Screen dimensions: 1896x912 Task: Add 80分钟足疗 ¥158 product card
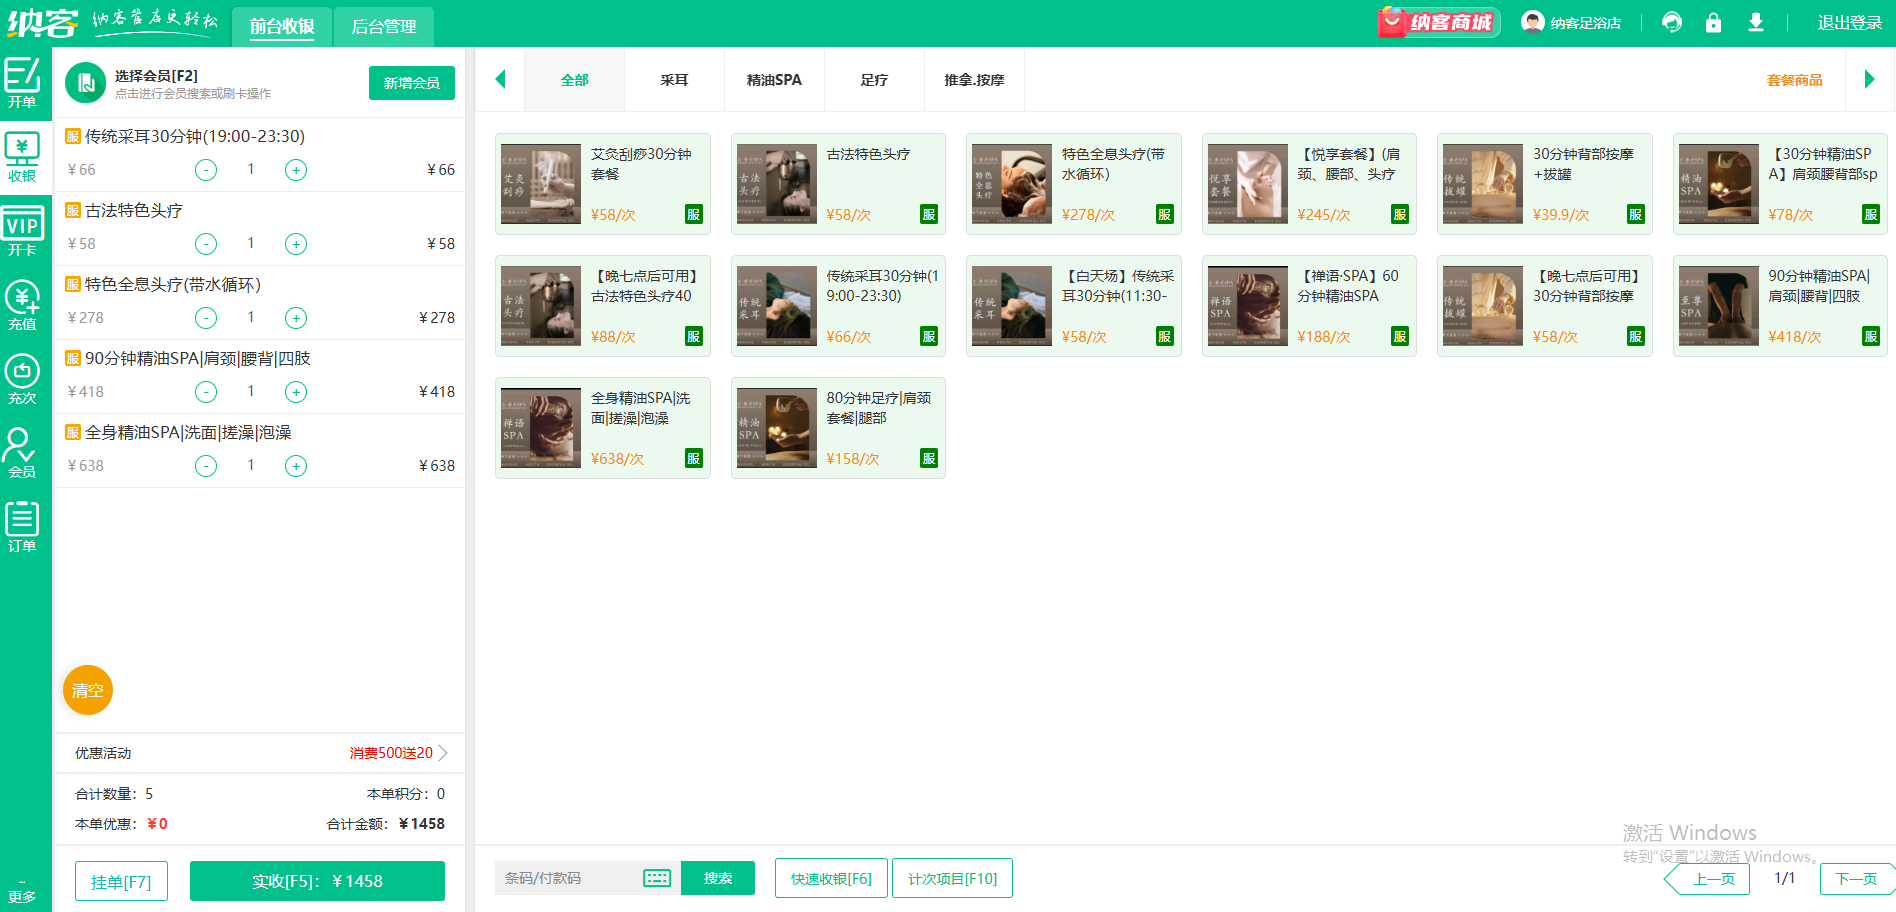[838, 428]
